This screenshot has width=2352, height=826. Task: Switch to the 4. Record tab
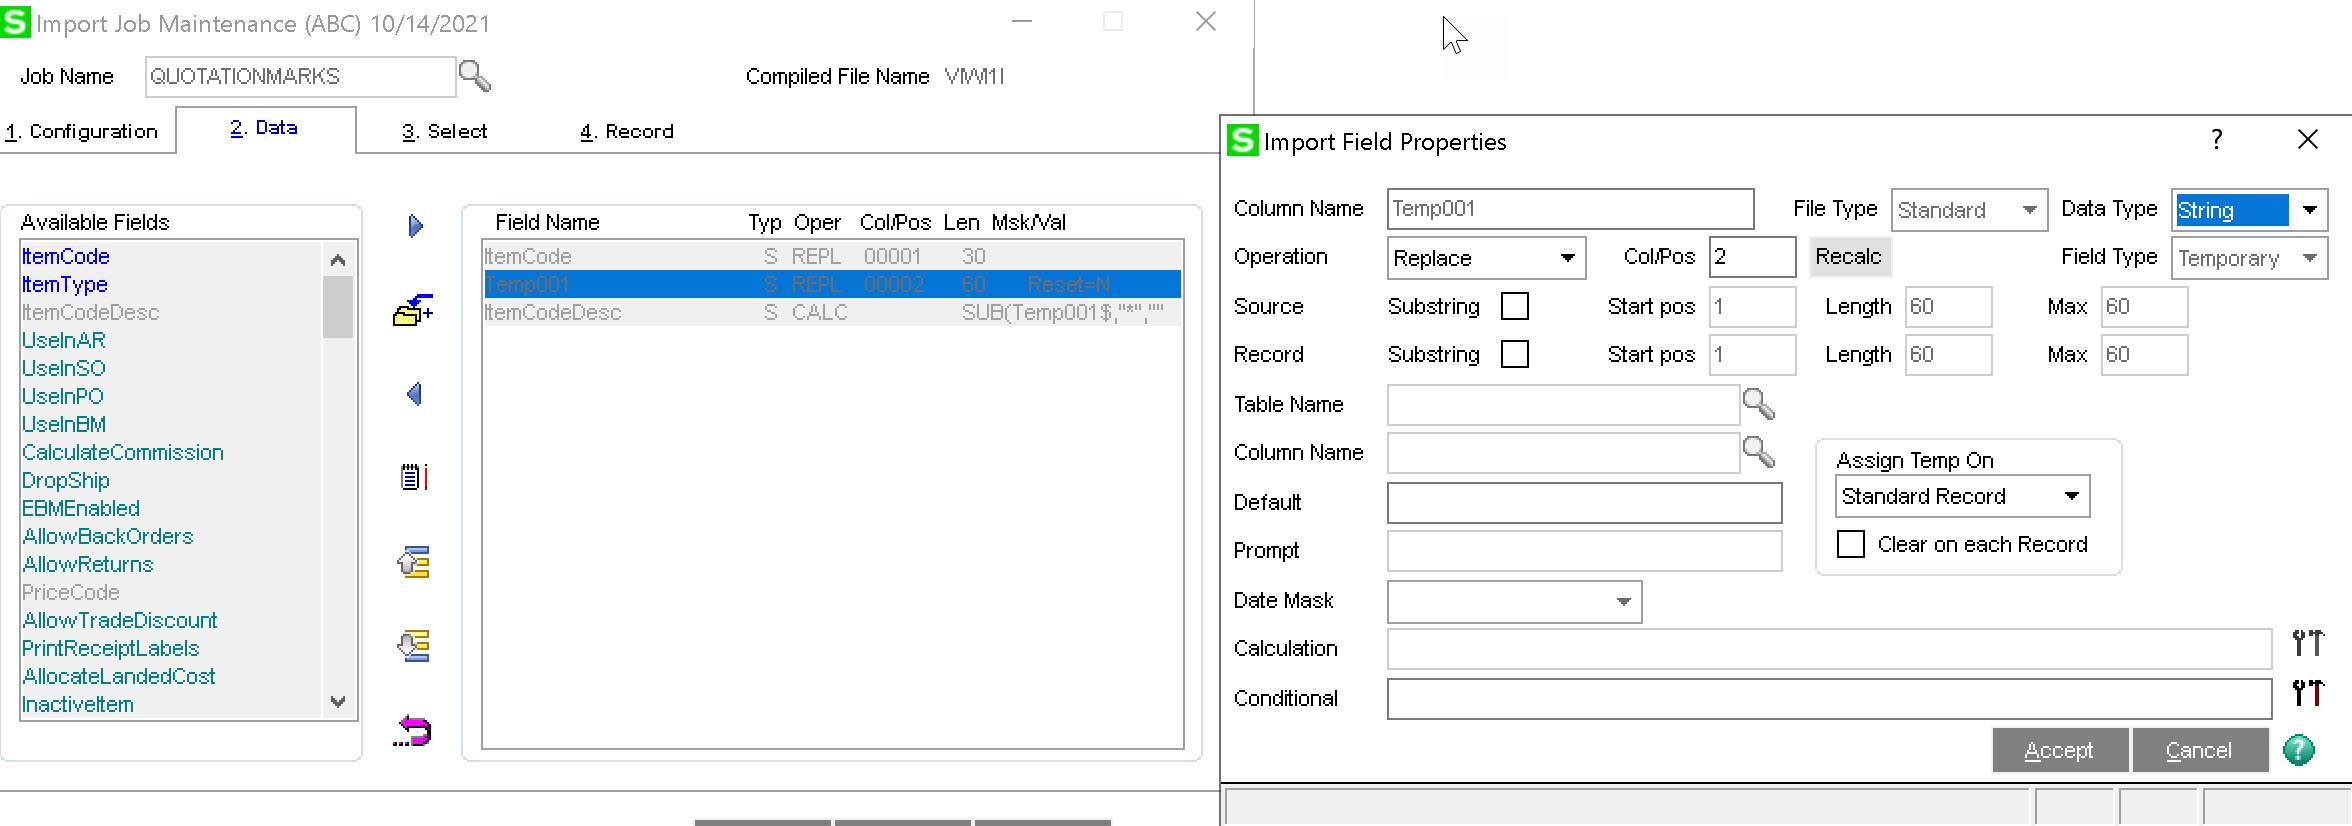(x=627, y=131)
